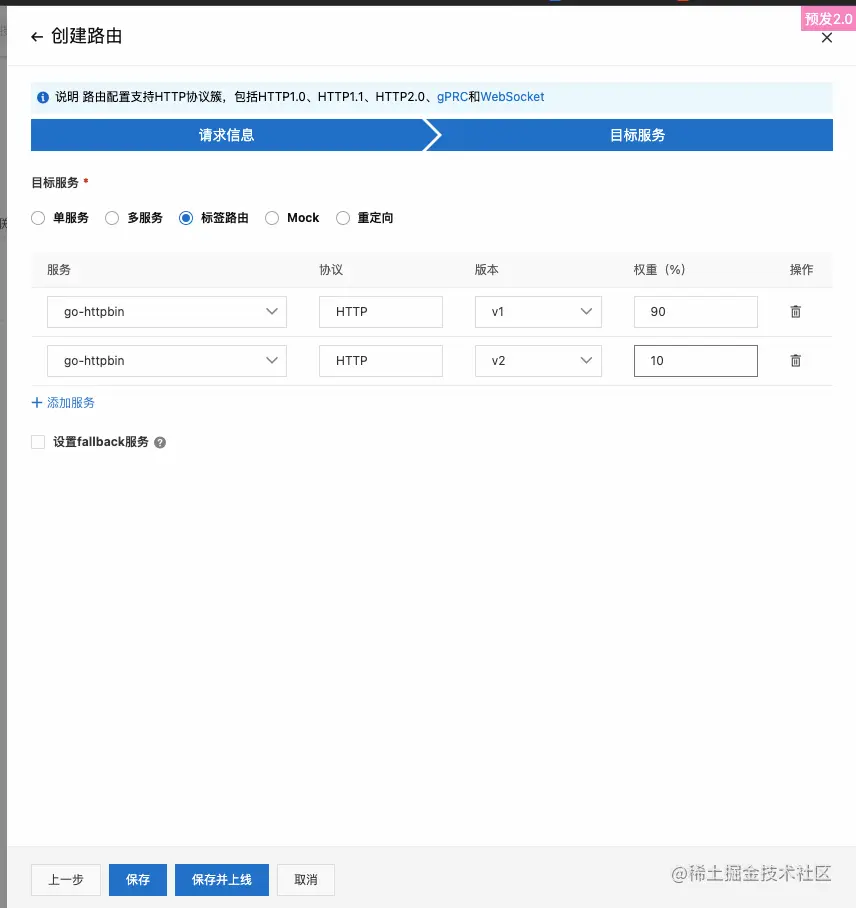Image resolution: width=856 pixels, height=908 pixels.
Task: Choose the Mock radio option
Action: tap(272, 218)
